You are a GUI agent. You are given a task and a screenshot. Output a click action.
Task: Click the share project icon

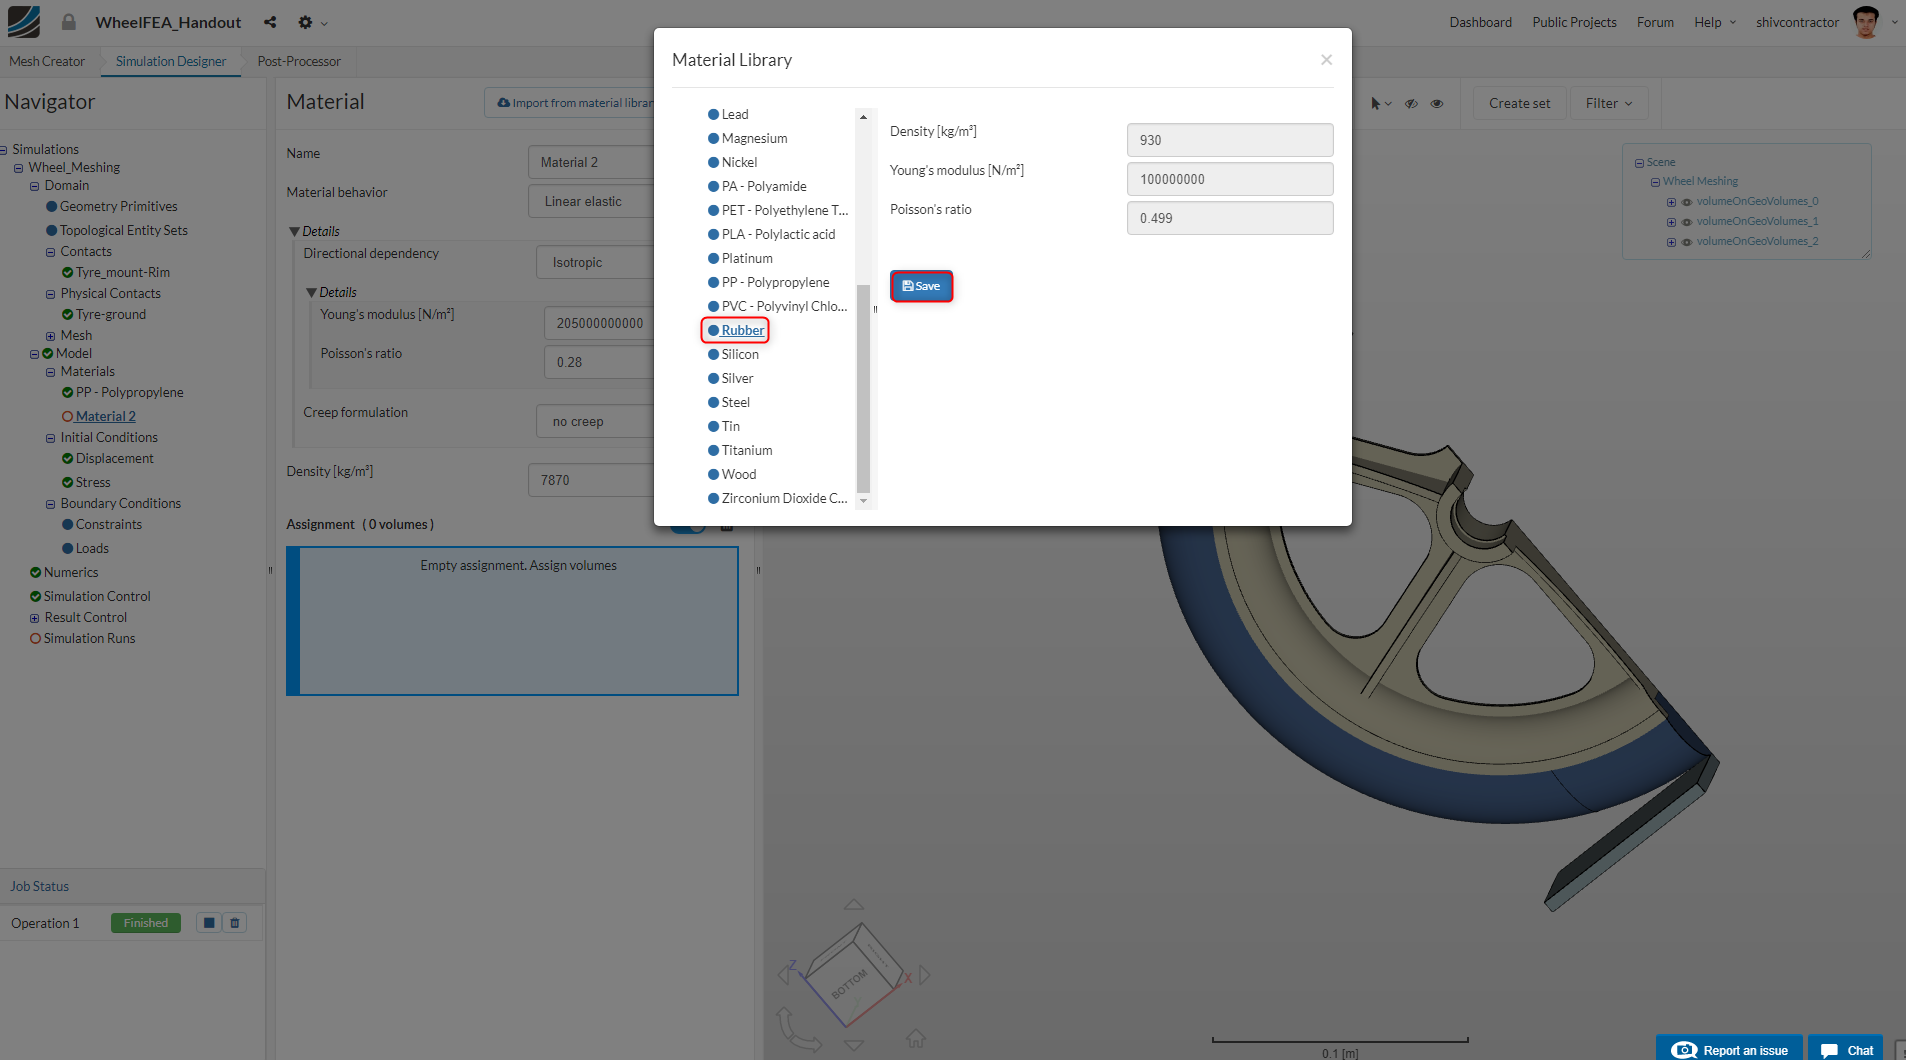tap(270, 22)
